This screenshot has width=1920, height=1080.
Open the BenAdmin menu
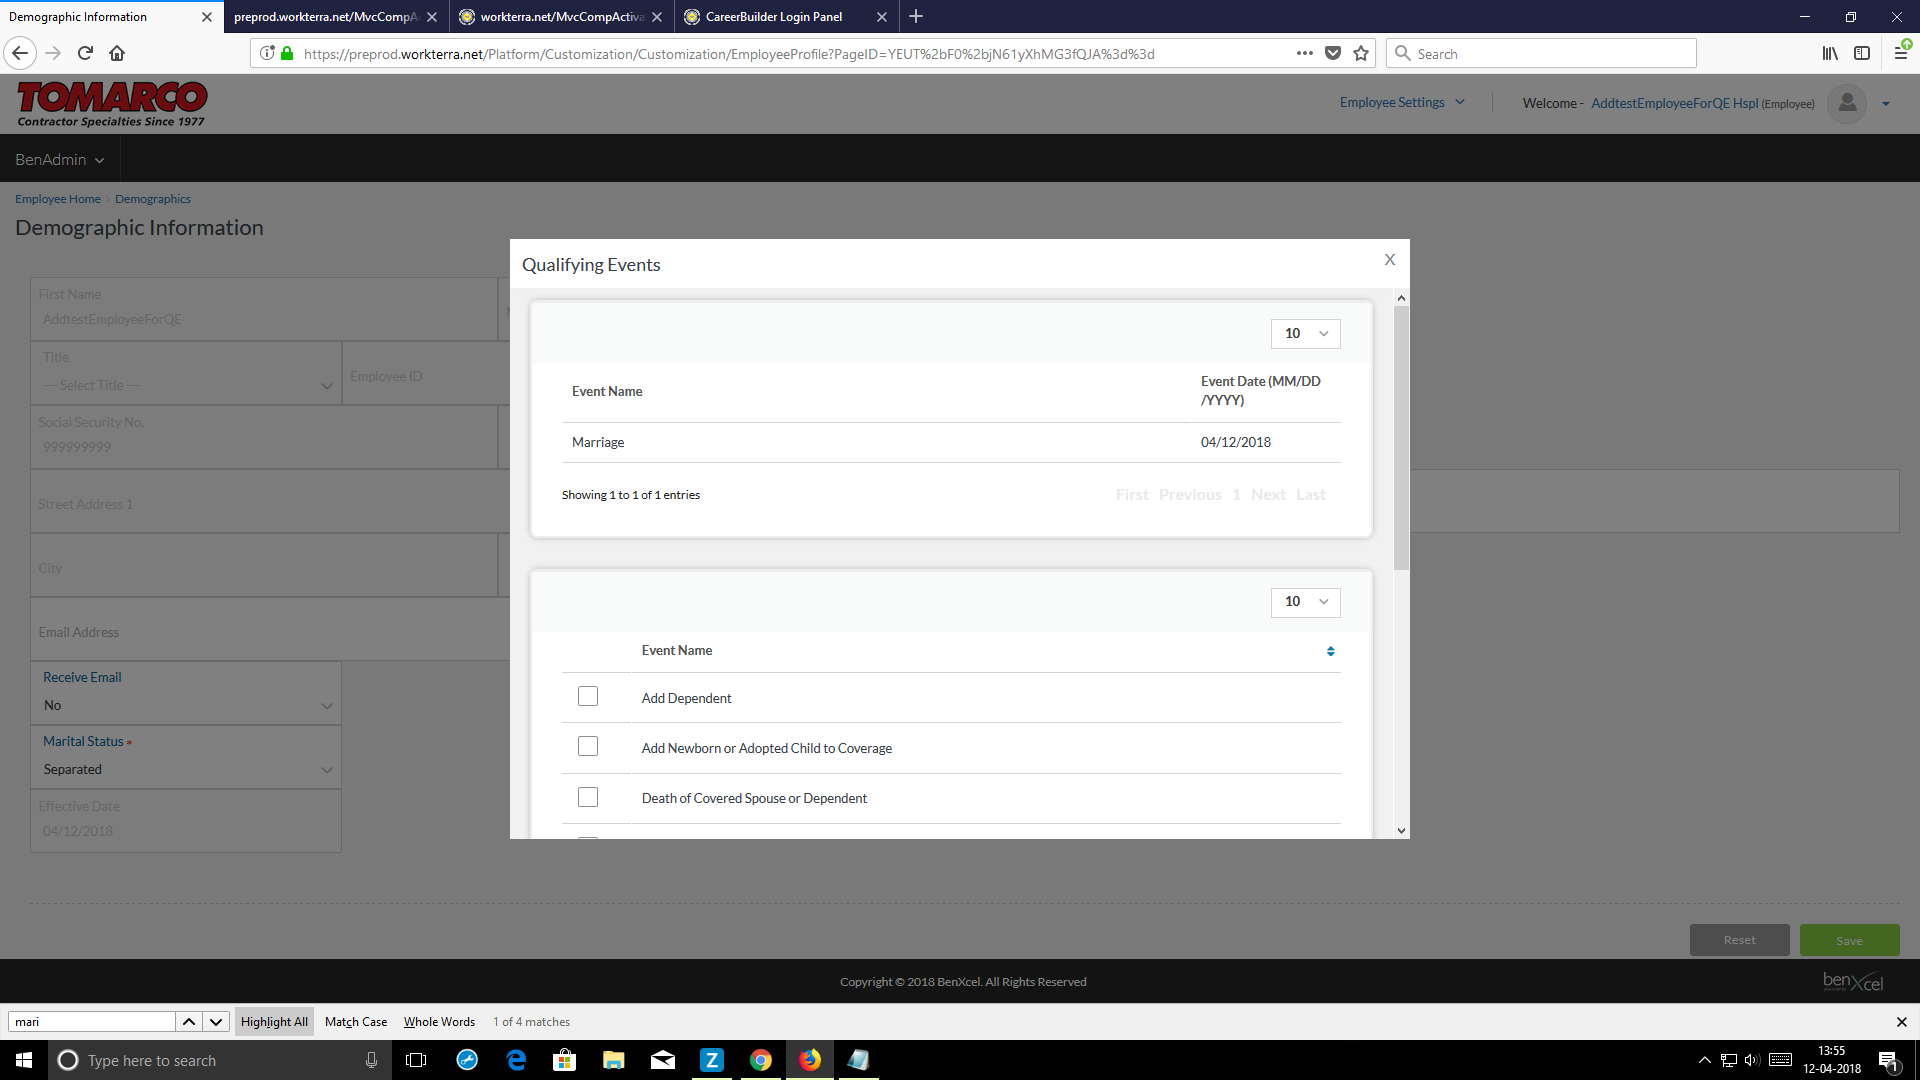(x=59, y=160)
